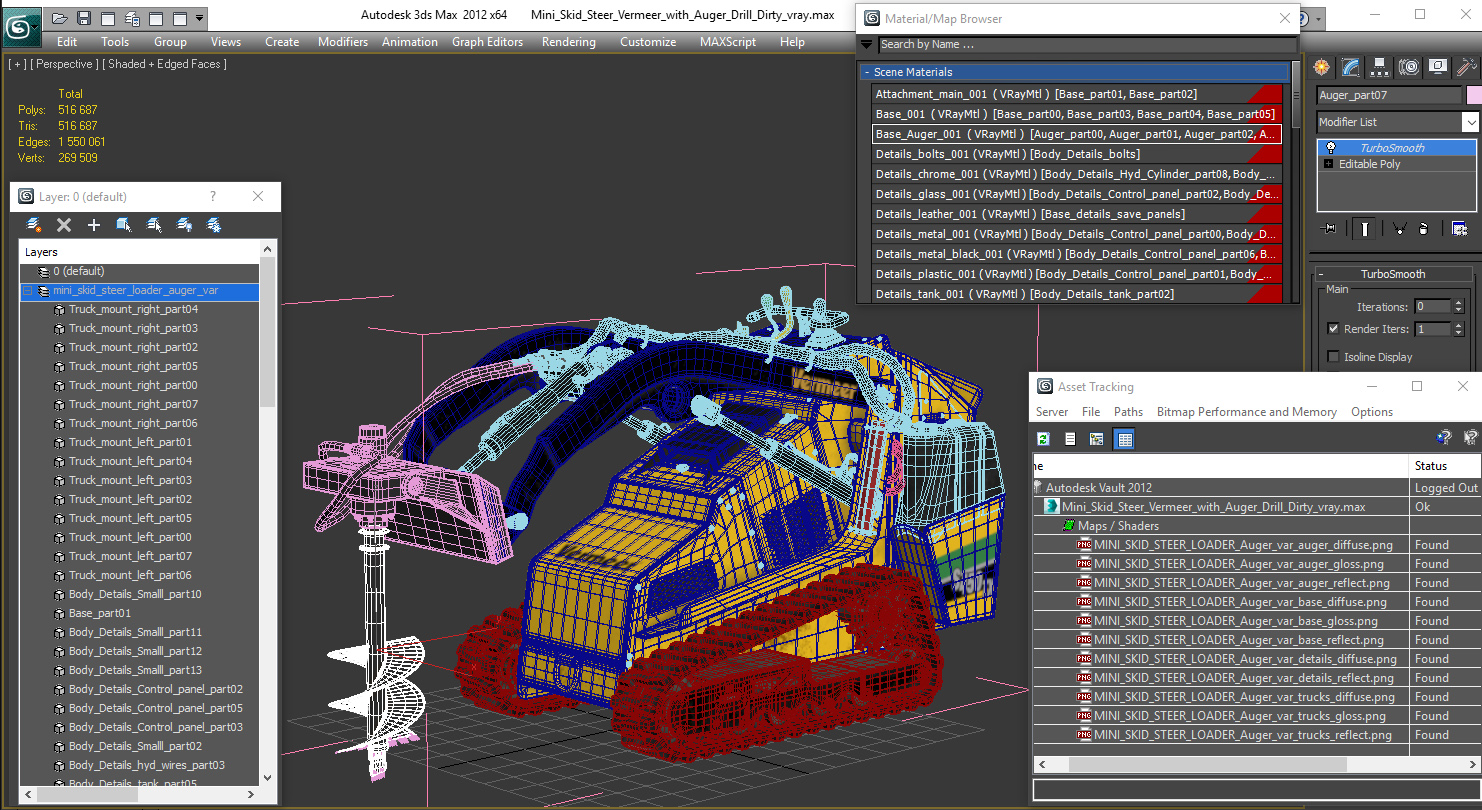The width and height of the screenshot is (1482, 810).
Task: Open the Modifier List dropdown
Action: (x=1470, y=122)
